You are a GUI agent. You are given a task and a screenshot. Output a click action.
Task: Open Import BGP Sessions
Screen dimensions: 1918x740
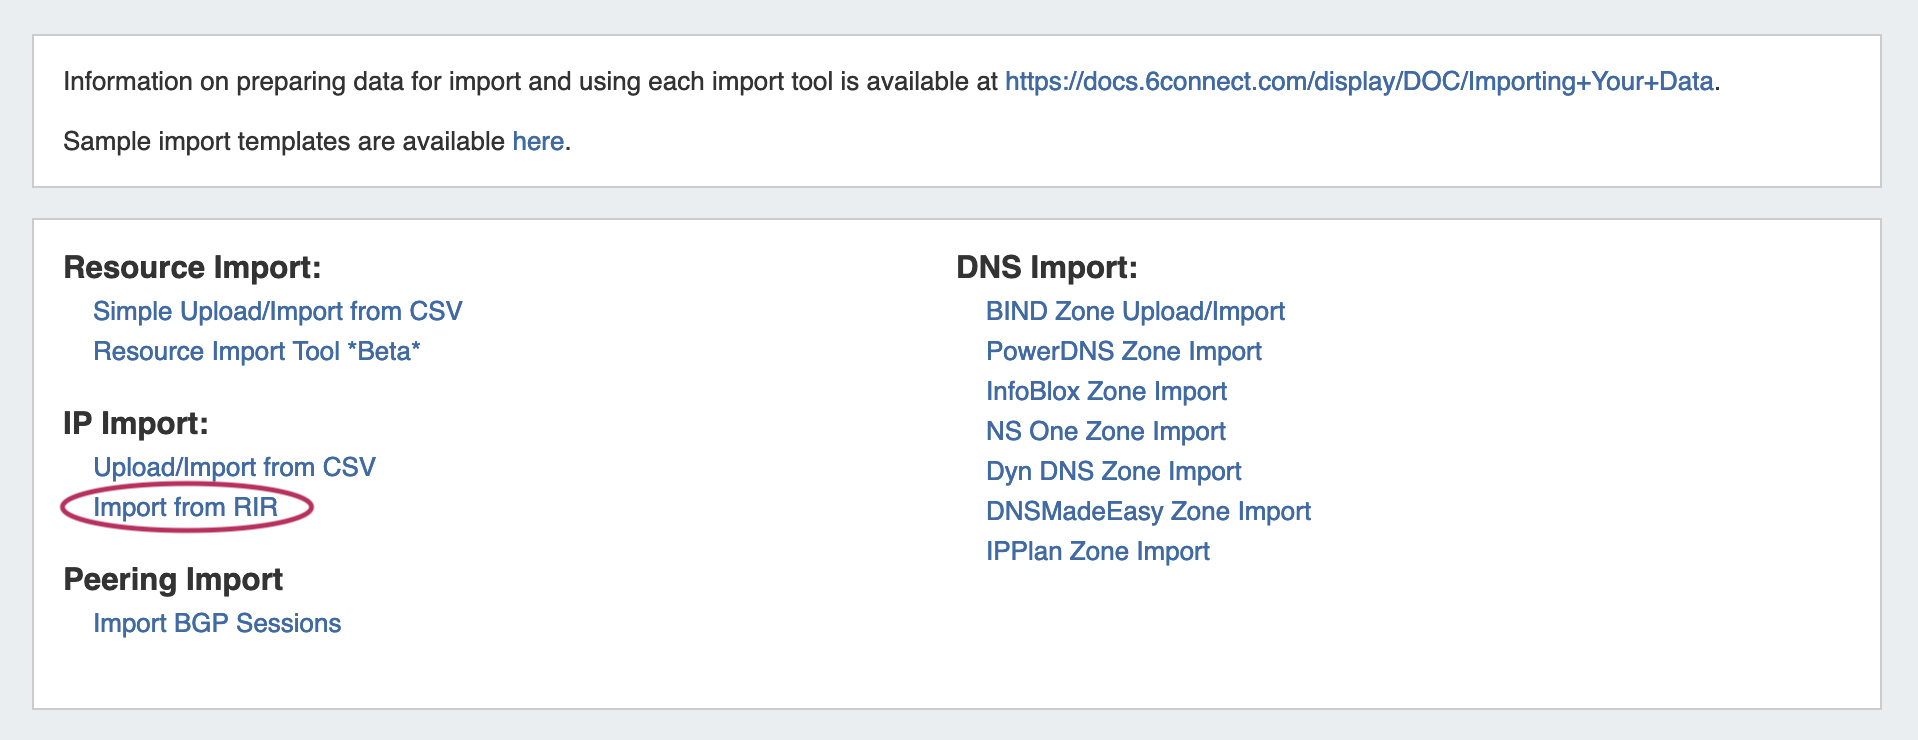(217, 623)
